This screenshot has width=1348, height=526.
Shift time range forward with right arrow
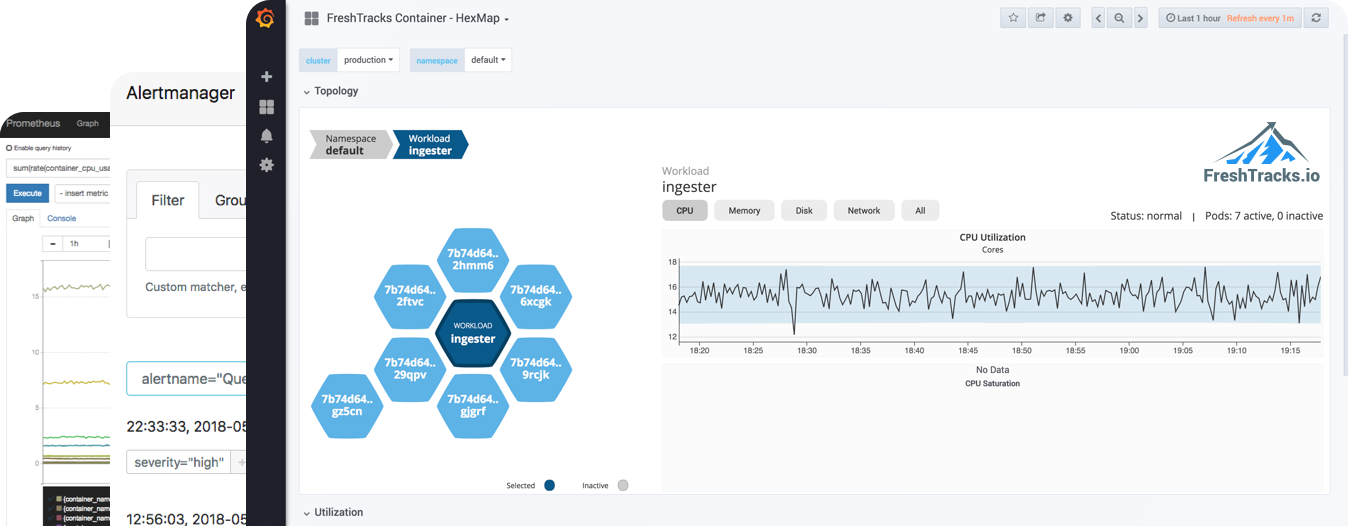pos(1139,18)
